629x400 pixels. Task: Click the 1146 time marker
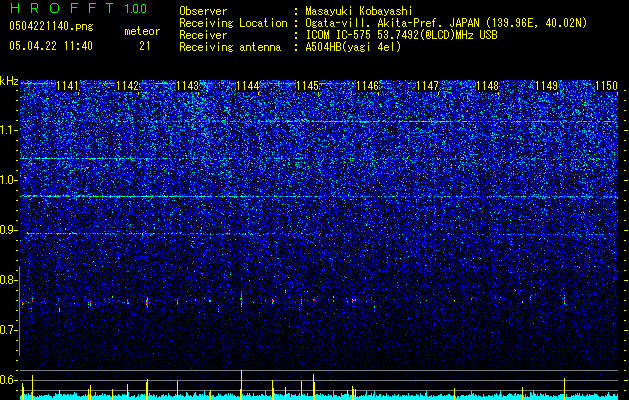click(x=367, y=86)
